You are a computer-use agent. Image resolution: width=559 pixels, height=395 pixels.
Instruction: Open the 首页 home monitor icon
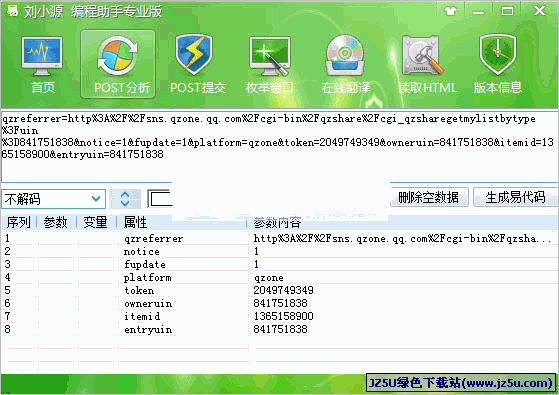42,57
